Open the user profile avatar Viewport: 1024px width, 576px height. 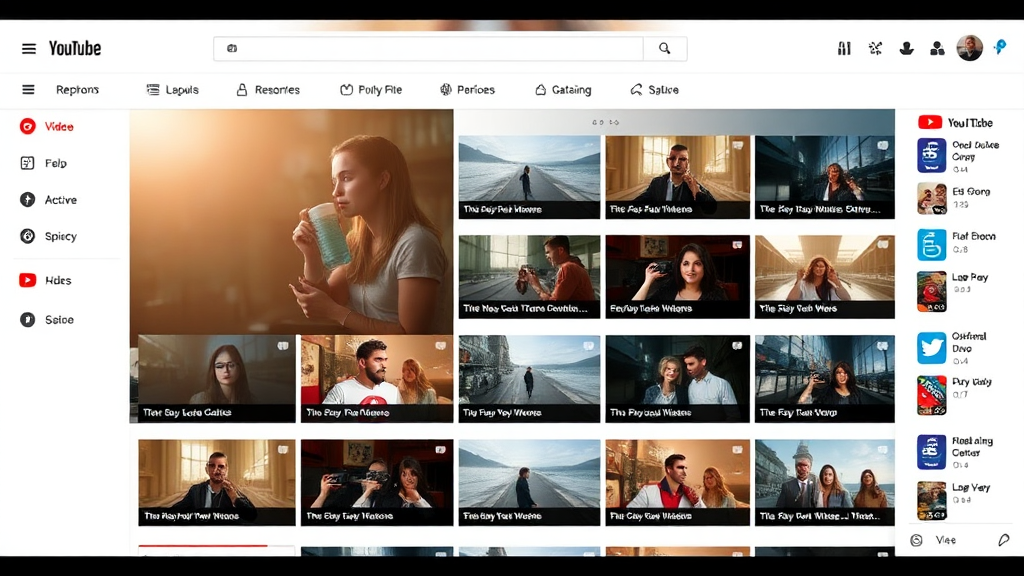(969, 48)
